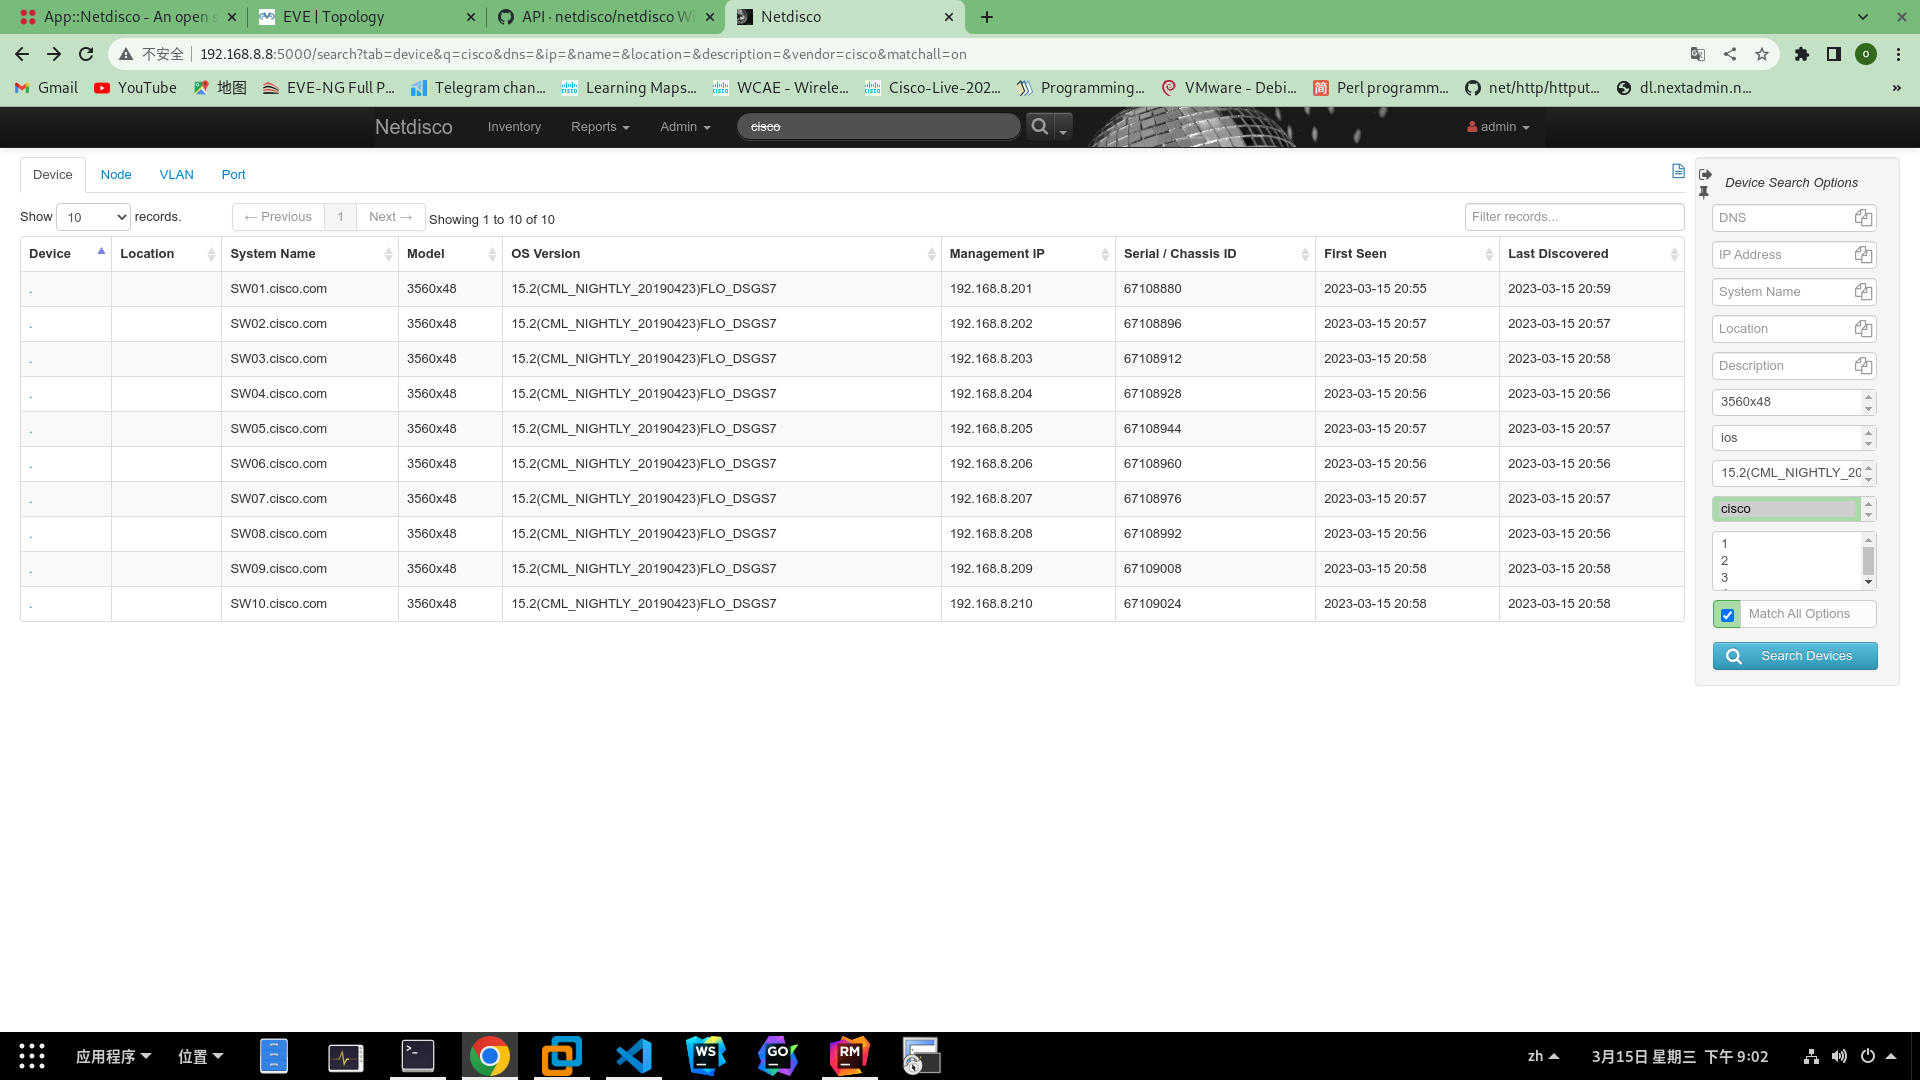Screen dimensions: 1920x1080
Task: Click copy icon in DNS field
Action: [x=1862, y=218]
